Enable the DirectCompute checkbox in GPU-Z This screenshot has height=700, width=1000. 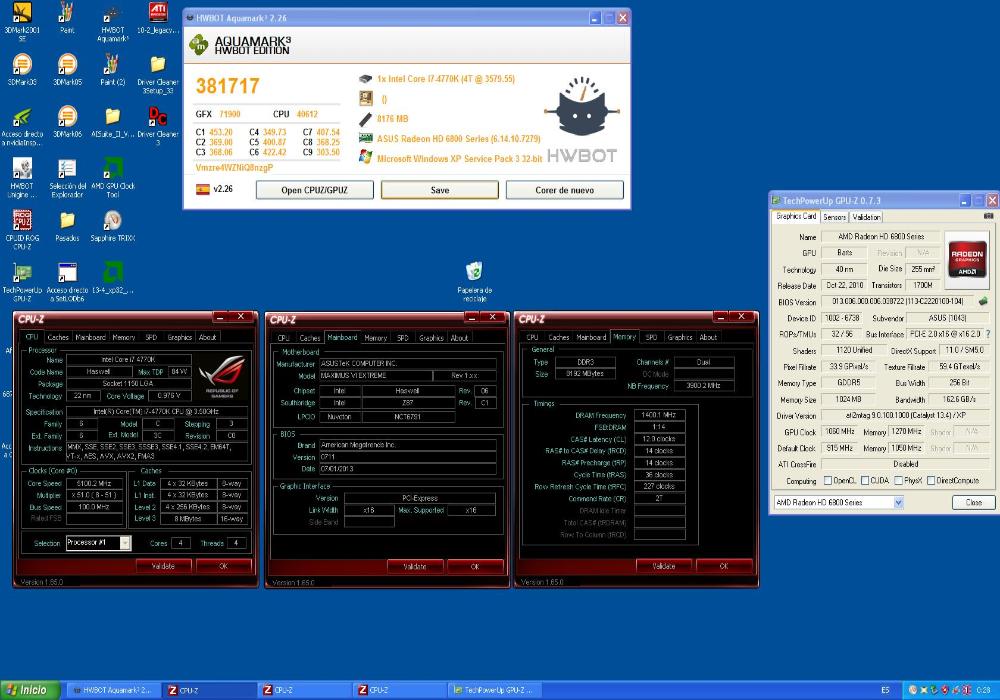tap(930, 481)
